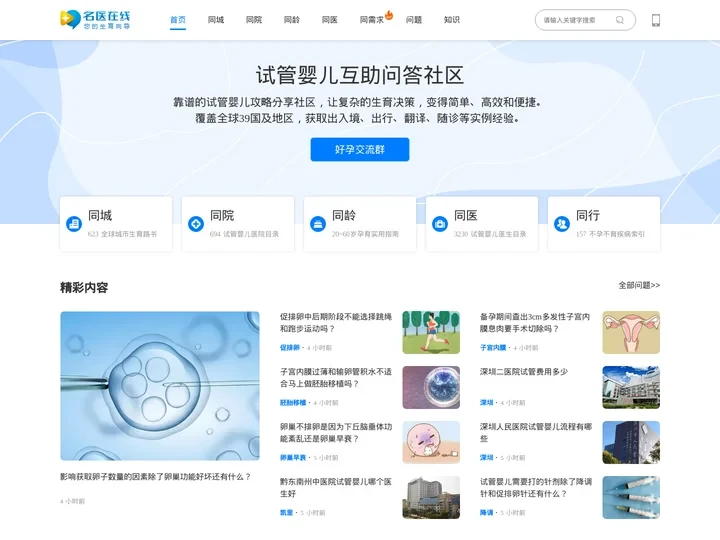Click 深圳 tag under 深圳二医院 article
The width and height of the screenshot is (720, 540).
486,403
